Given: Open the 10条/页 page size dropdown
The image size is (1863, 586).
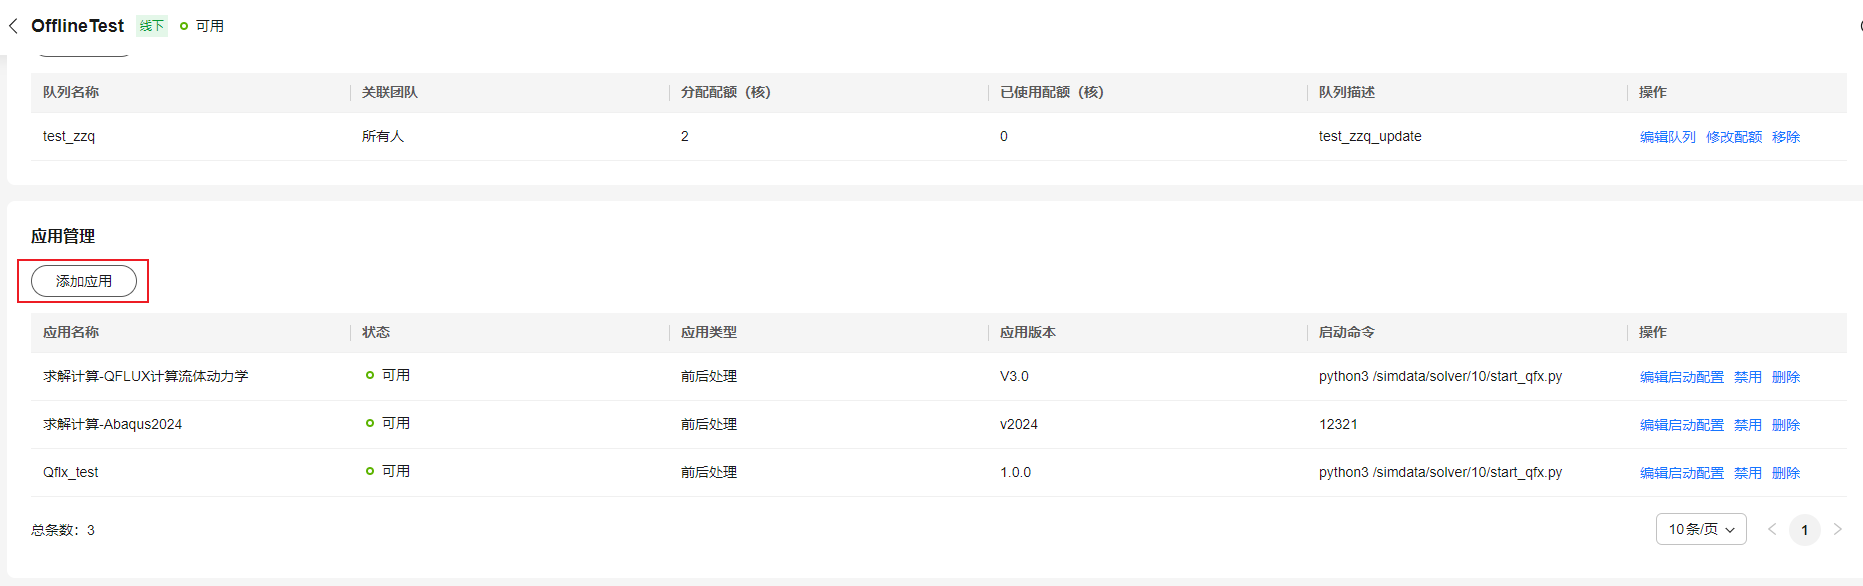Looking at the screenshot, I should (x=1701, y=529).
